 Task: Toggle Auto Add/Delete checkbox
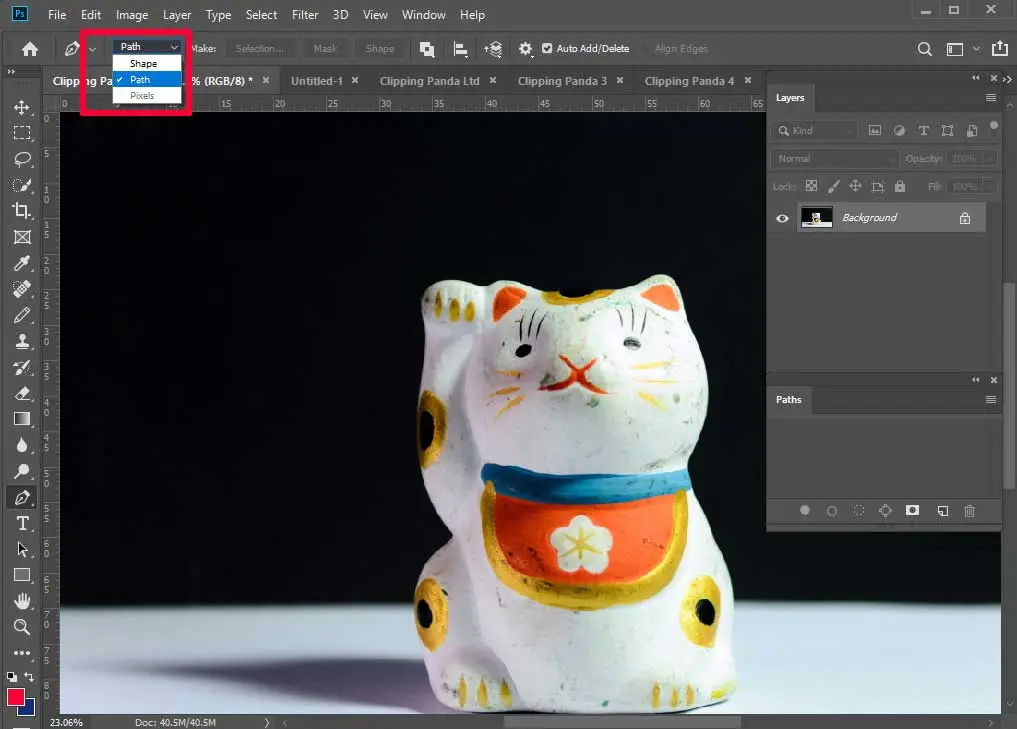tap(547, 49)
